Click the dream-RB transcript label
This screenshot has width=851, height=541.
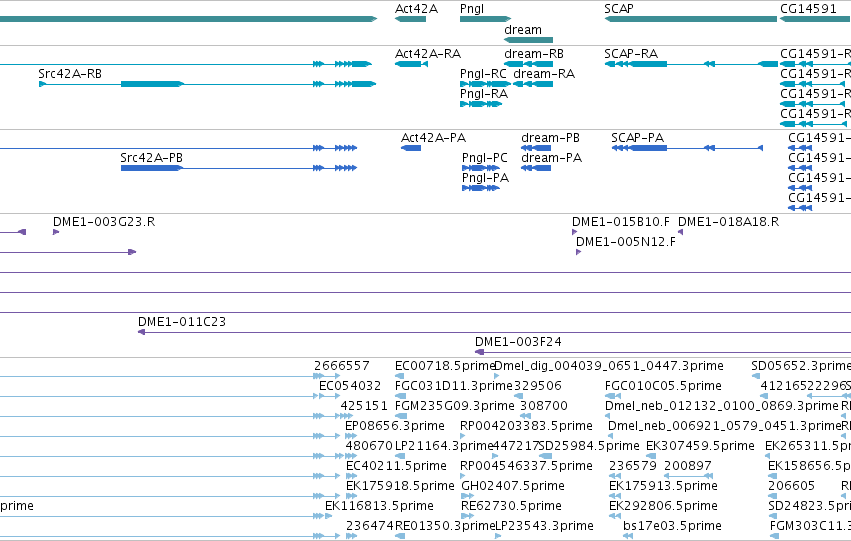point(534,54)
